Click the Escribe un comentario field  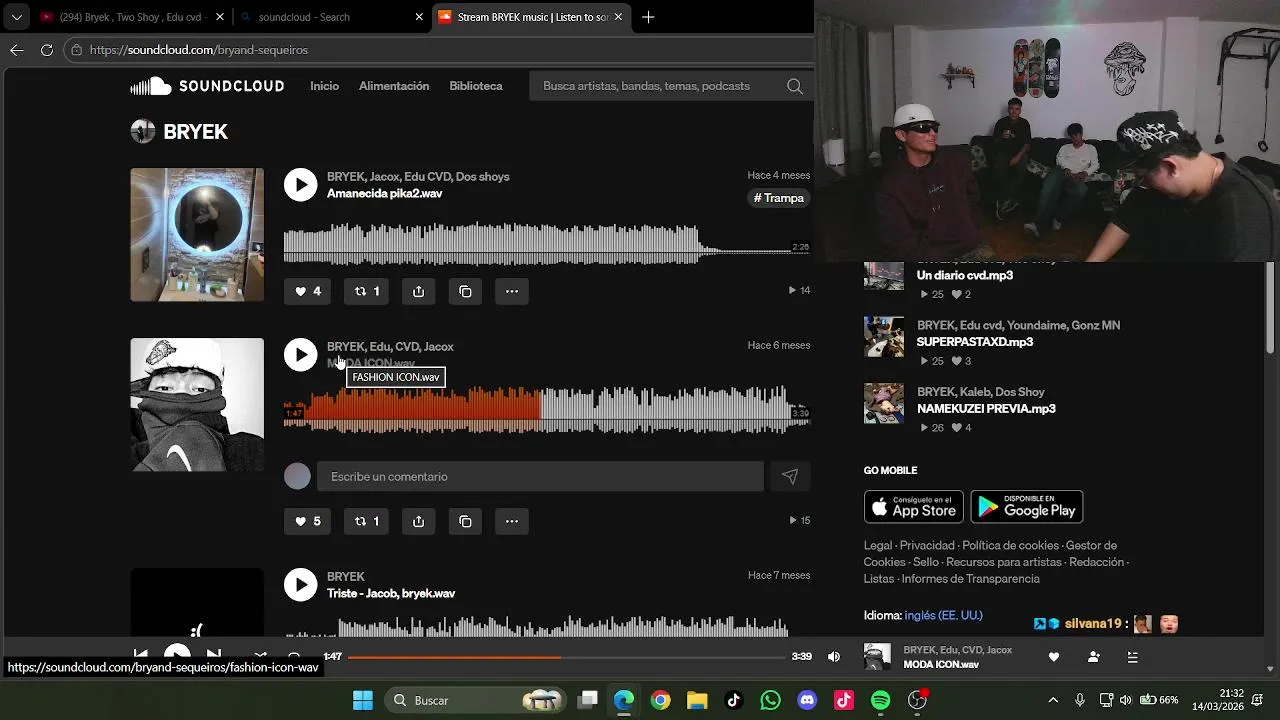point(540,477)
